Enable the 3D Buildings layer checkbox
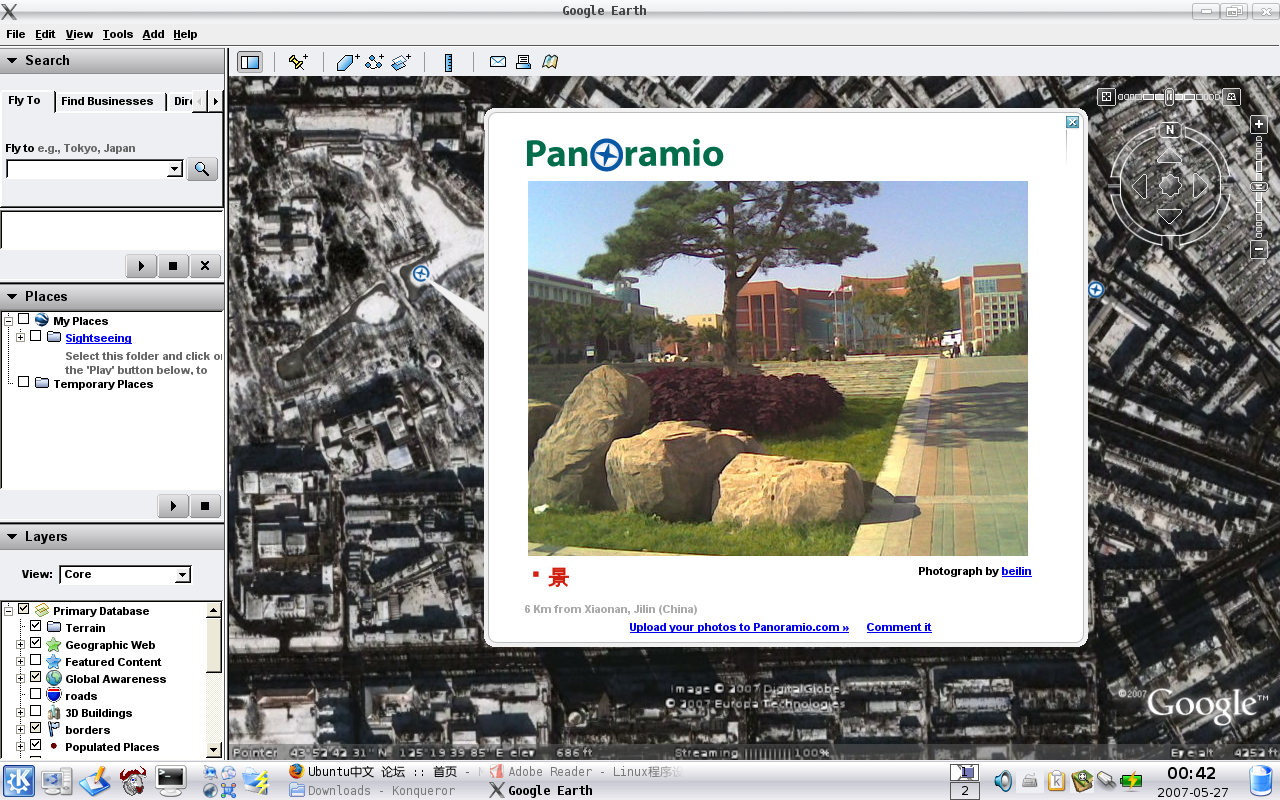 click(36, 711)
